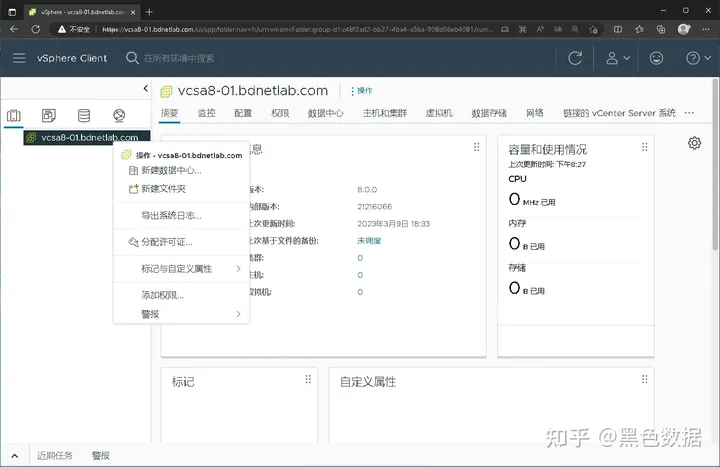Click the browser zoom icon

(x=575, y=29)
